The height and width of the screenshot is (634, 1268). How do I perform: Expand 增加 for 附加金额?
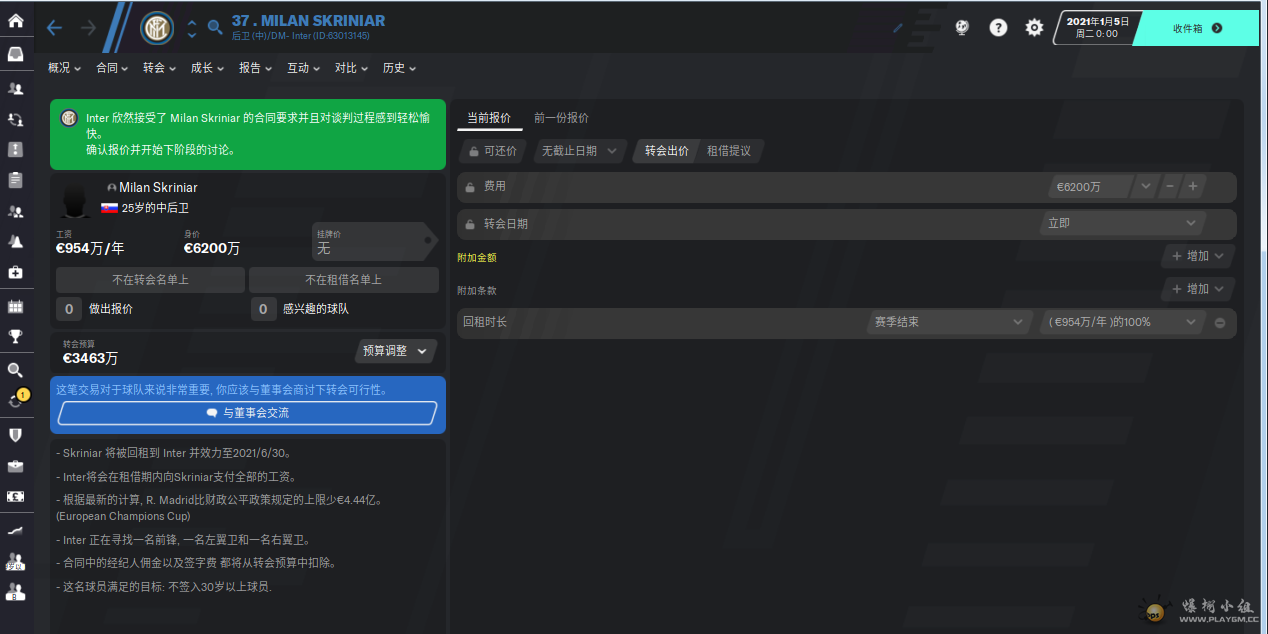(x=1198, y=256)
